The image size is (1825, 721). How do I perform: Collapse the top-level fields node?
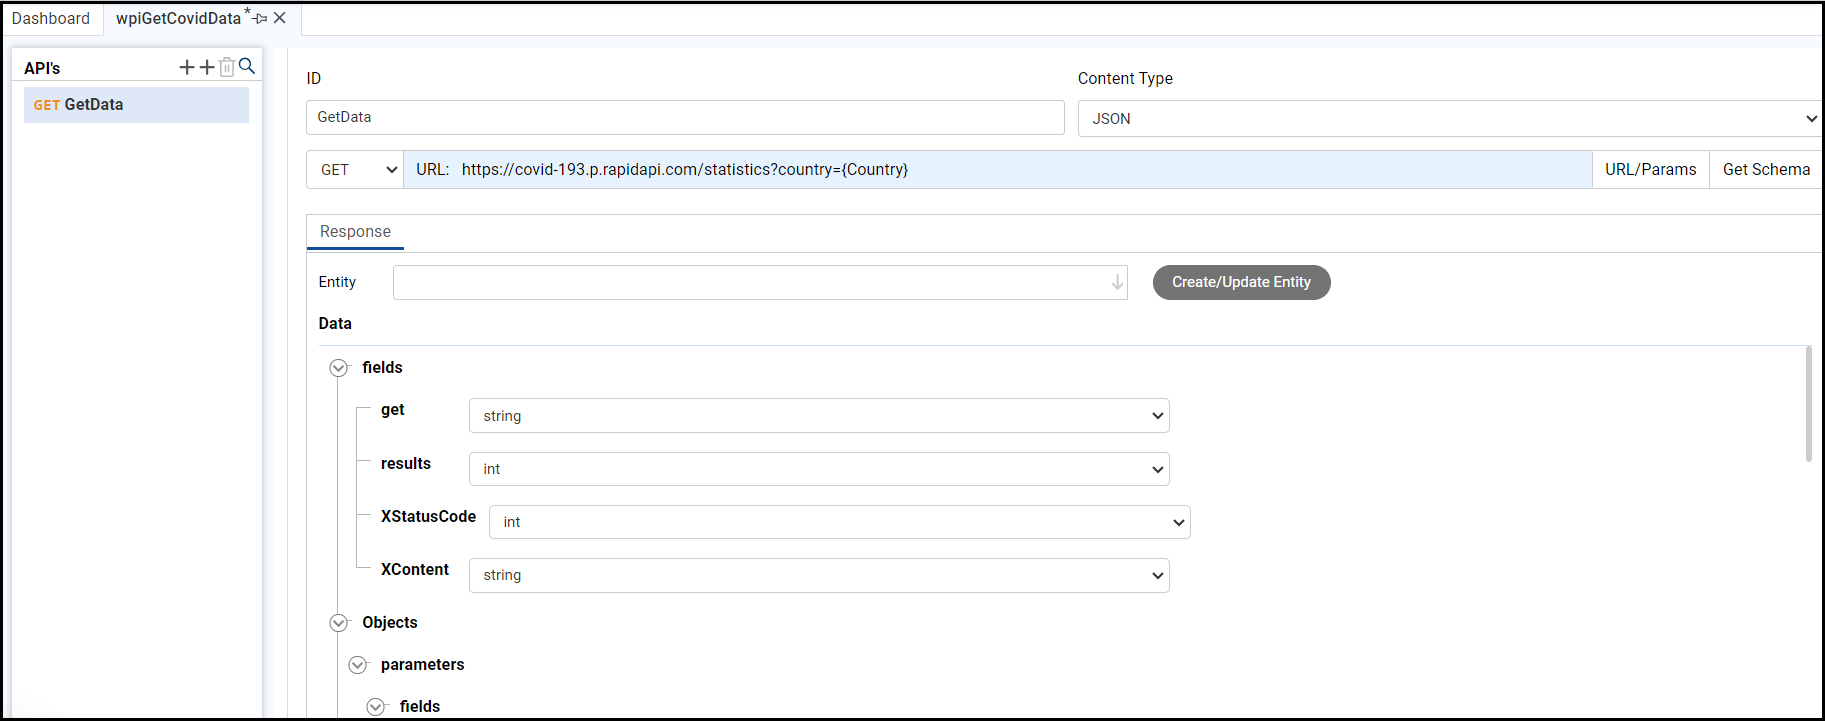[x=339, y=368]
